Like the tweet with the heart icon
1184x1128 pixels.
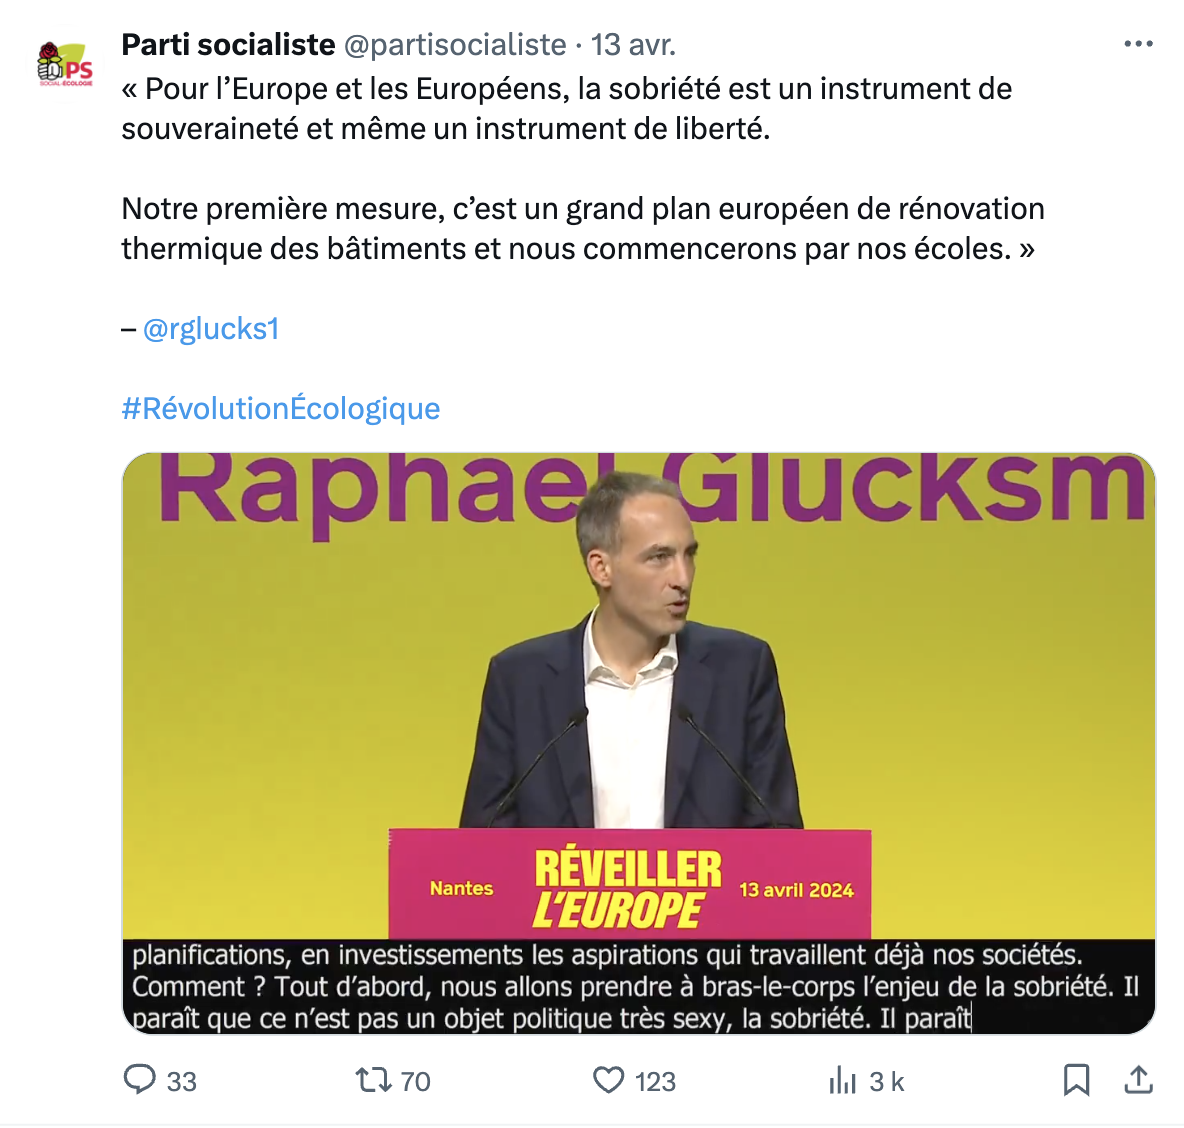pos(608,1080)
